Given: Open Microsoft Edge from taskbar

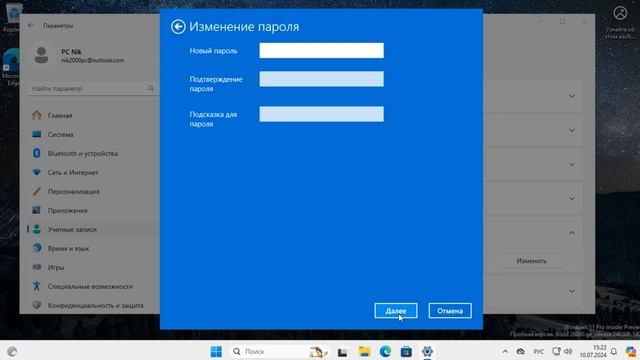Looking at the screenshot, I should 385,351.
